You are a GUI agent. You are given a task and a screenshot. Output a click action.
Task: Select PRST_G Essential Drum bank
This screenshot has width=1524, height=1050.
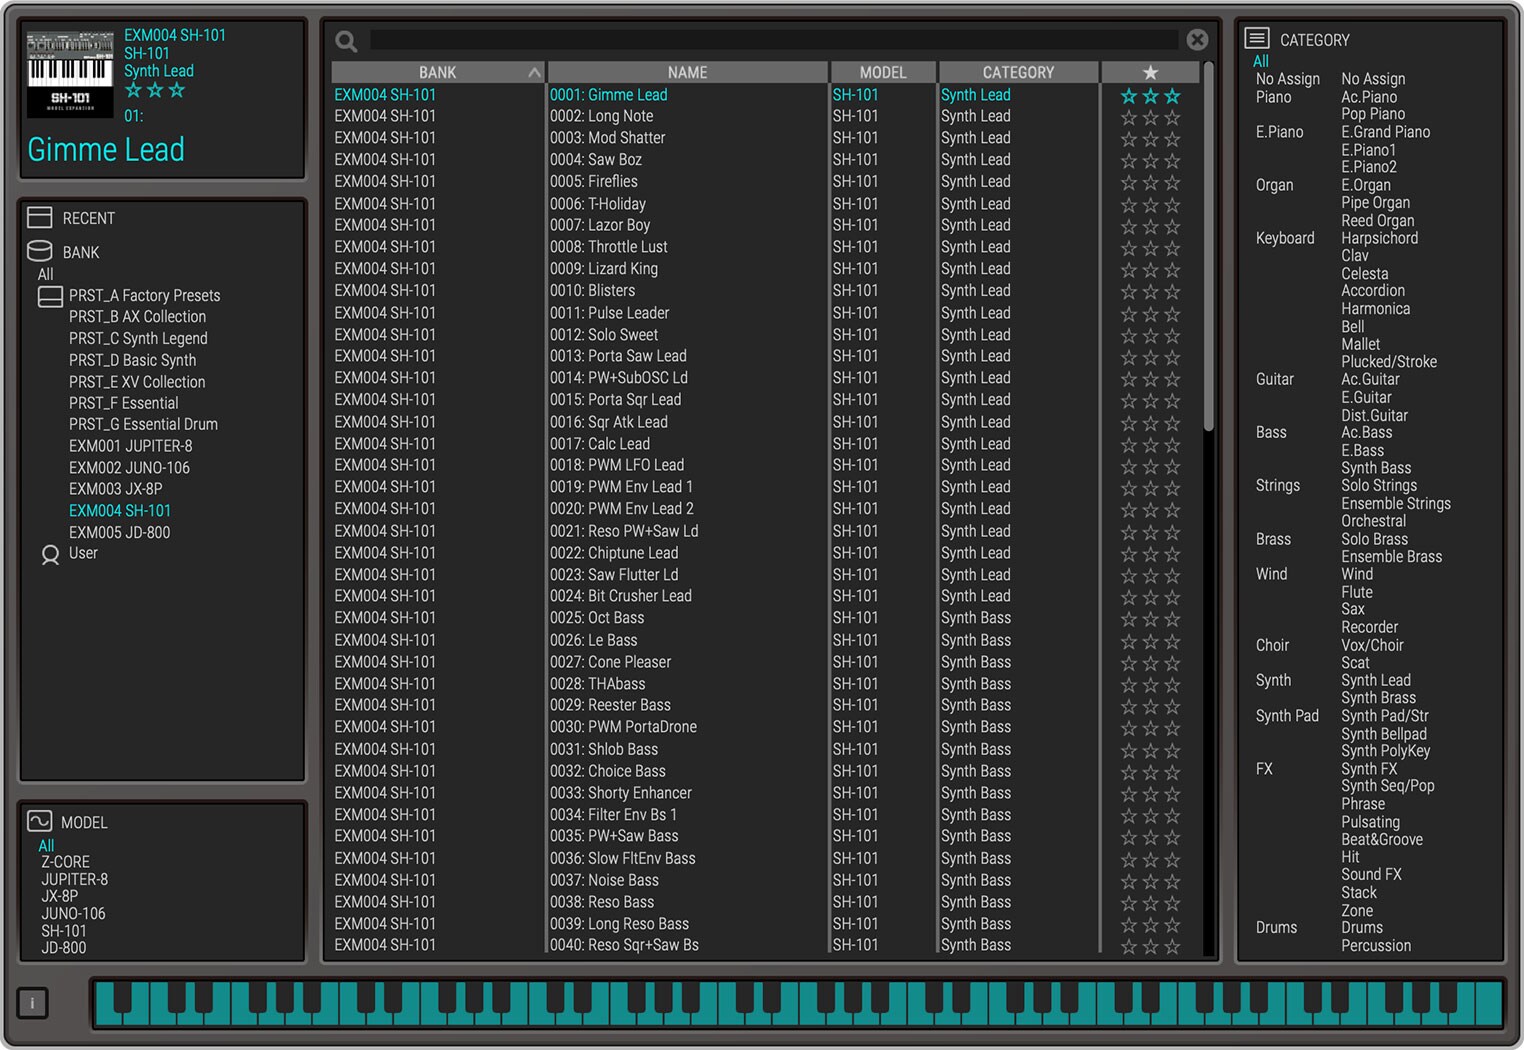point(143,423)
